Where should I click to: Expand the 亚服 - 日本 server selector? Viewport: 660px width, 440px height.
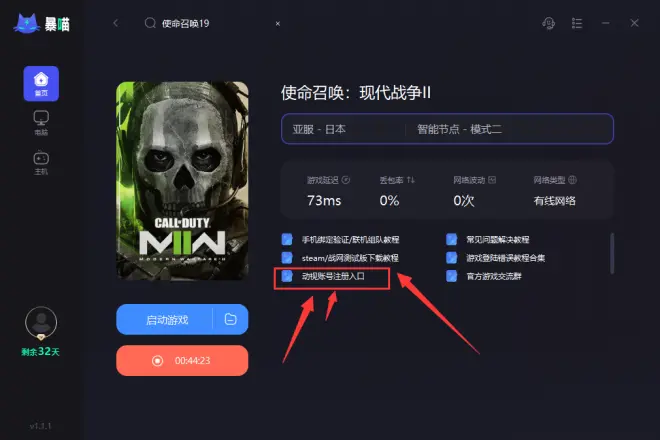point(343,129)
